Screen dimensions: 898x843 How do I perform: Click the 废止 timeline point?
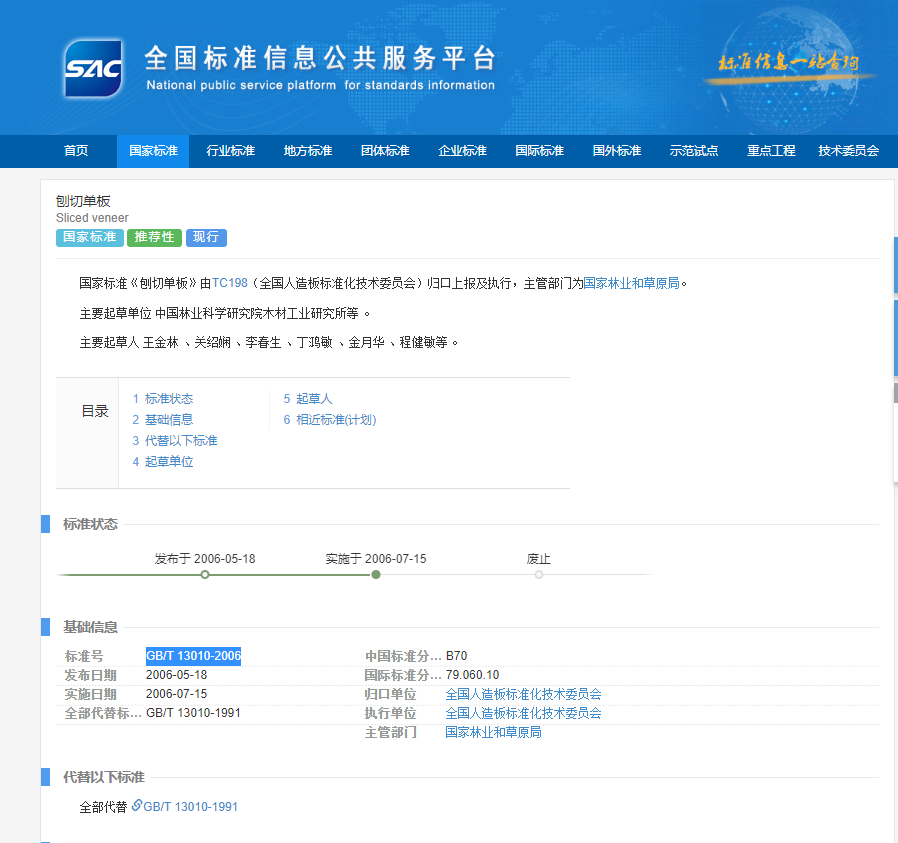[539, 574]
